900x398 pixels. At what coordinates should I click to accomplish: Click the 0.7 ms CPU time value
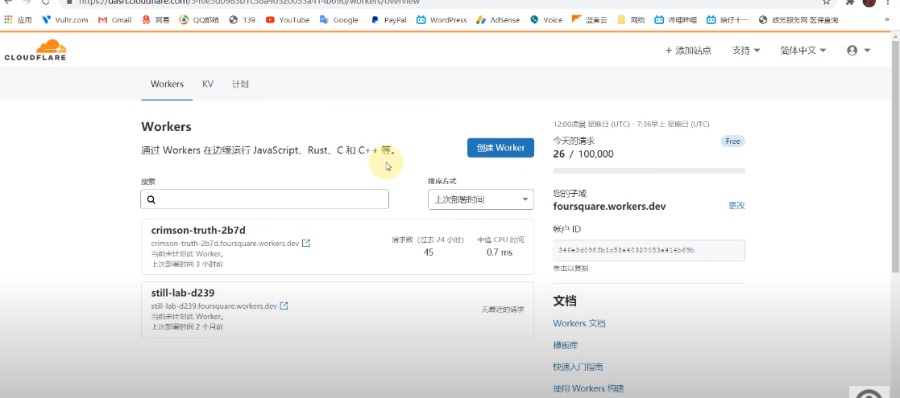click(499, 252)
